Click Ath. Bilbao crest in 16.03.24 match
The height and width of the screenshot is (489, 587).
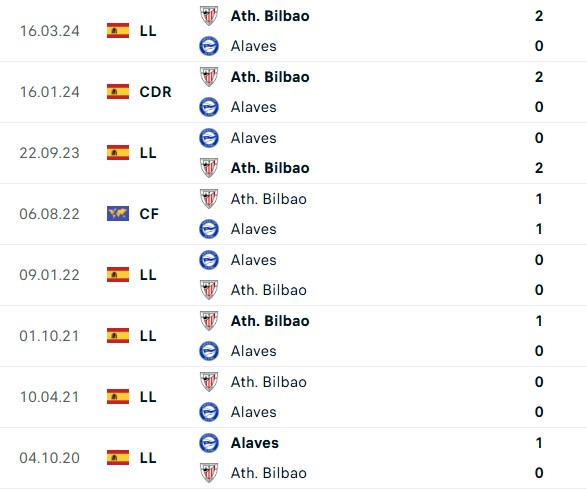pos(209,16)
